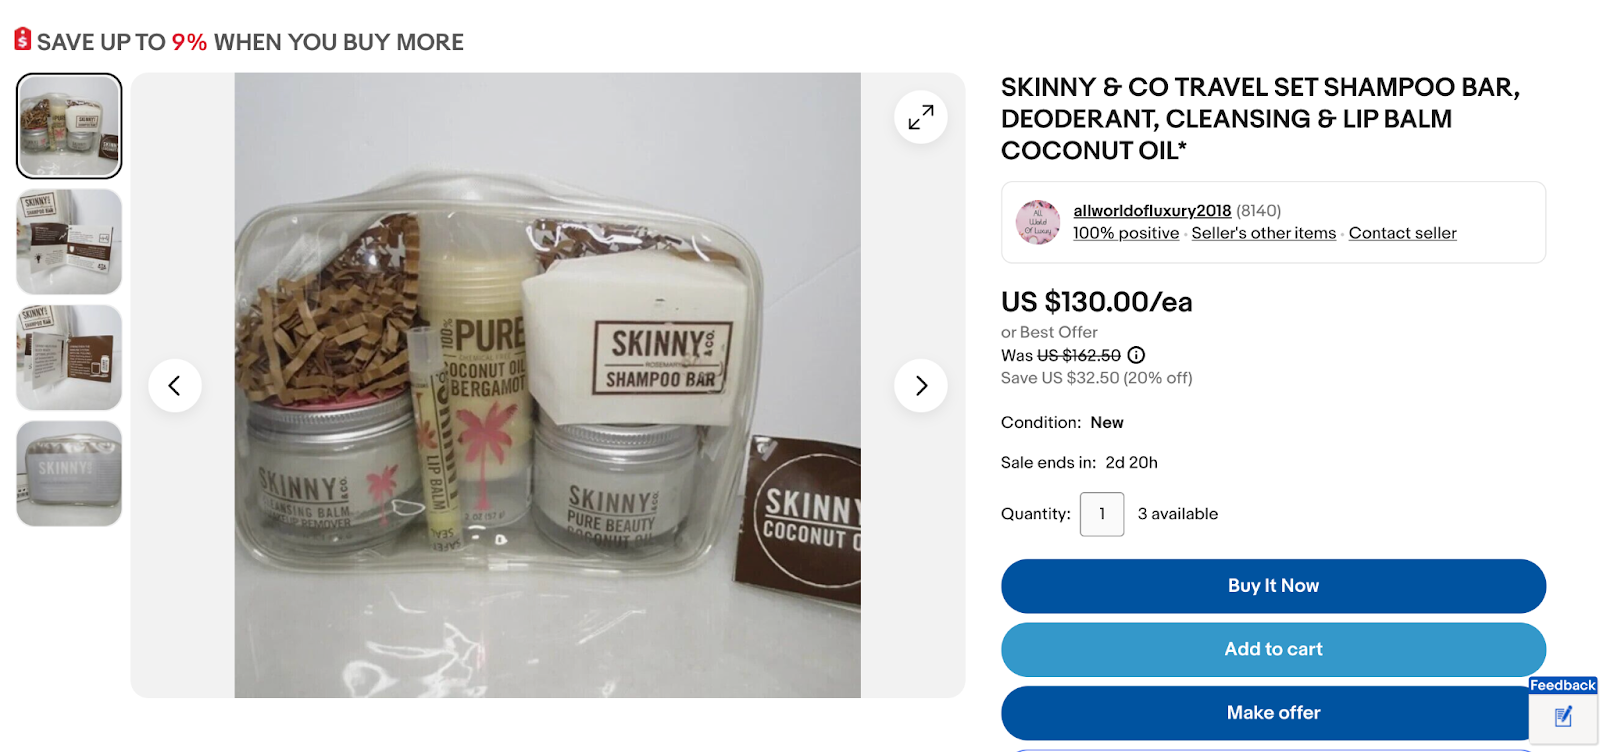The image size is (1600, 752).
Task: Expand the main product image to fullscreen
Action: pos(921,116)
